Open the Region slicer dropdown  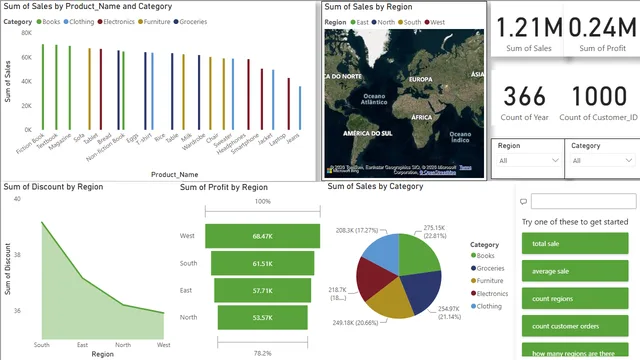[528, 160]
